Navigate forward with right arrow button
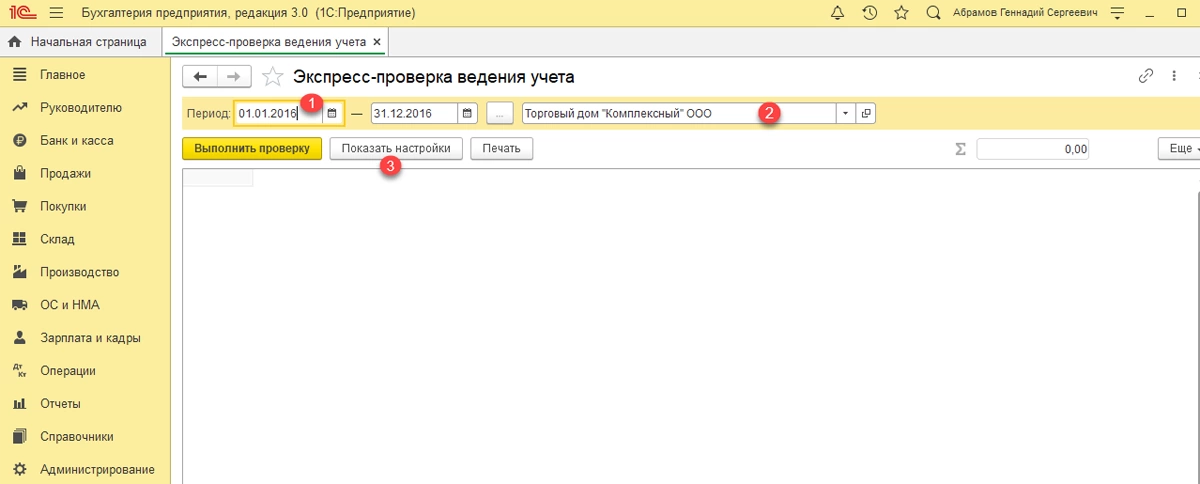The image size is (1200, 484). [232, 76]
